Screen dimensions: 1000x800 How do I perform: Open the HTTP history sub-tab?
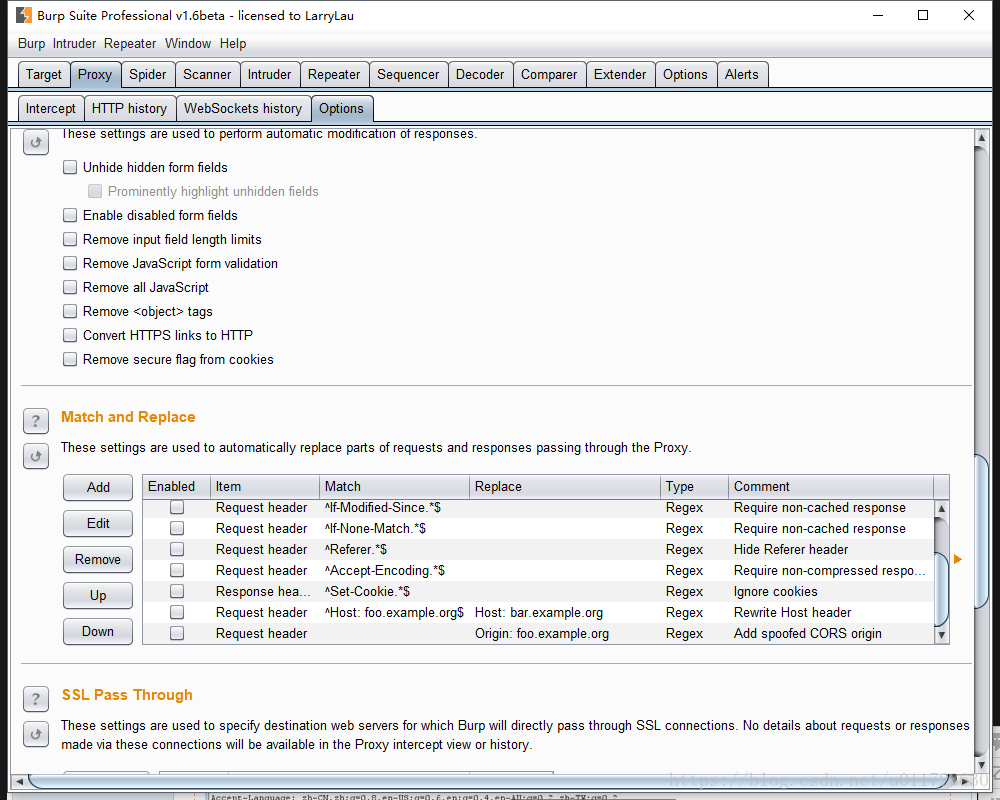pos(129,108)
